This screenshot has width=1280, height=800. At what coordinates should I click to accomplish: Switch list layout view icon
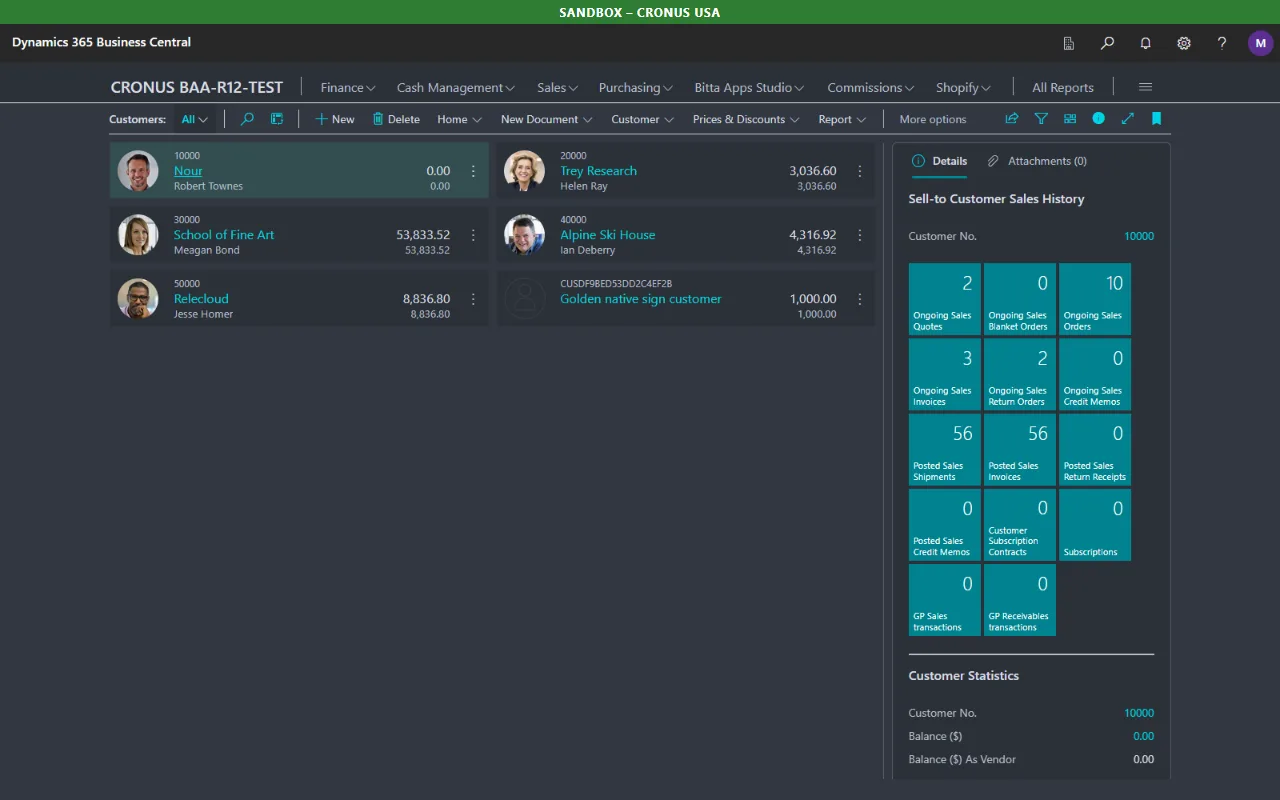pos(277,119)
